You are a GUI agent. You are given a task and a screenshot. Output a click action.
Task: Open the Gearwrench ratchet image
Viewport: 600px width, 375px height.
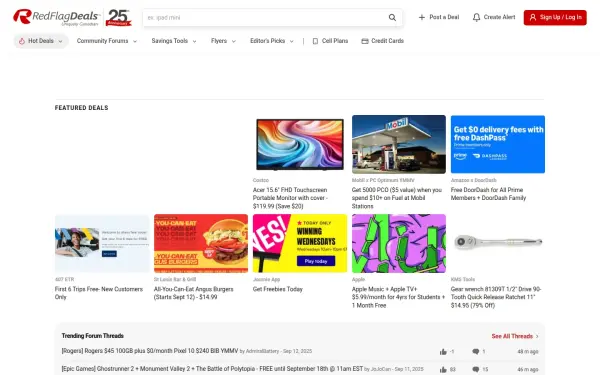[x=498, y=243]
